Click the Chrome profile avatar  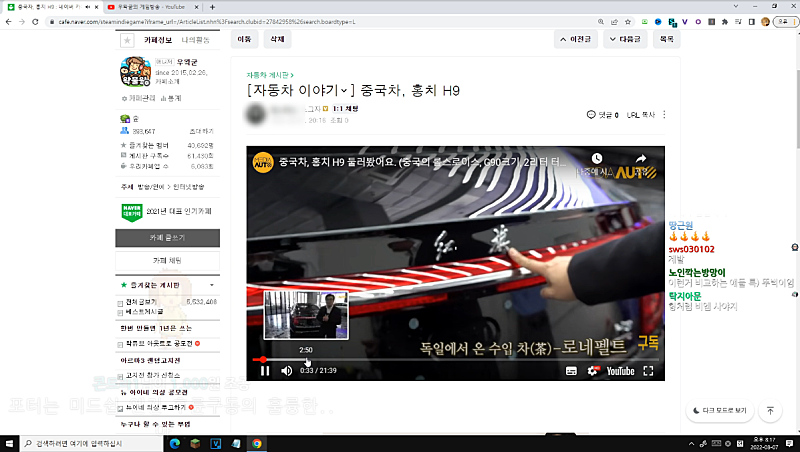pyautogui.click(x=765, y=22)
